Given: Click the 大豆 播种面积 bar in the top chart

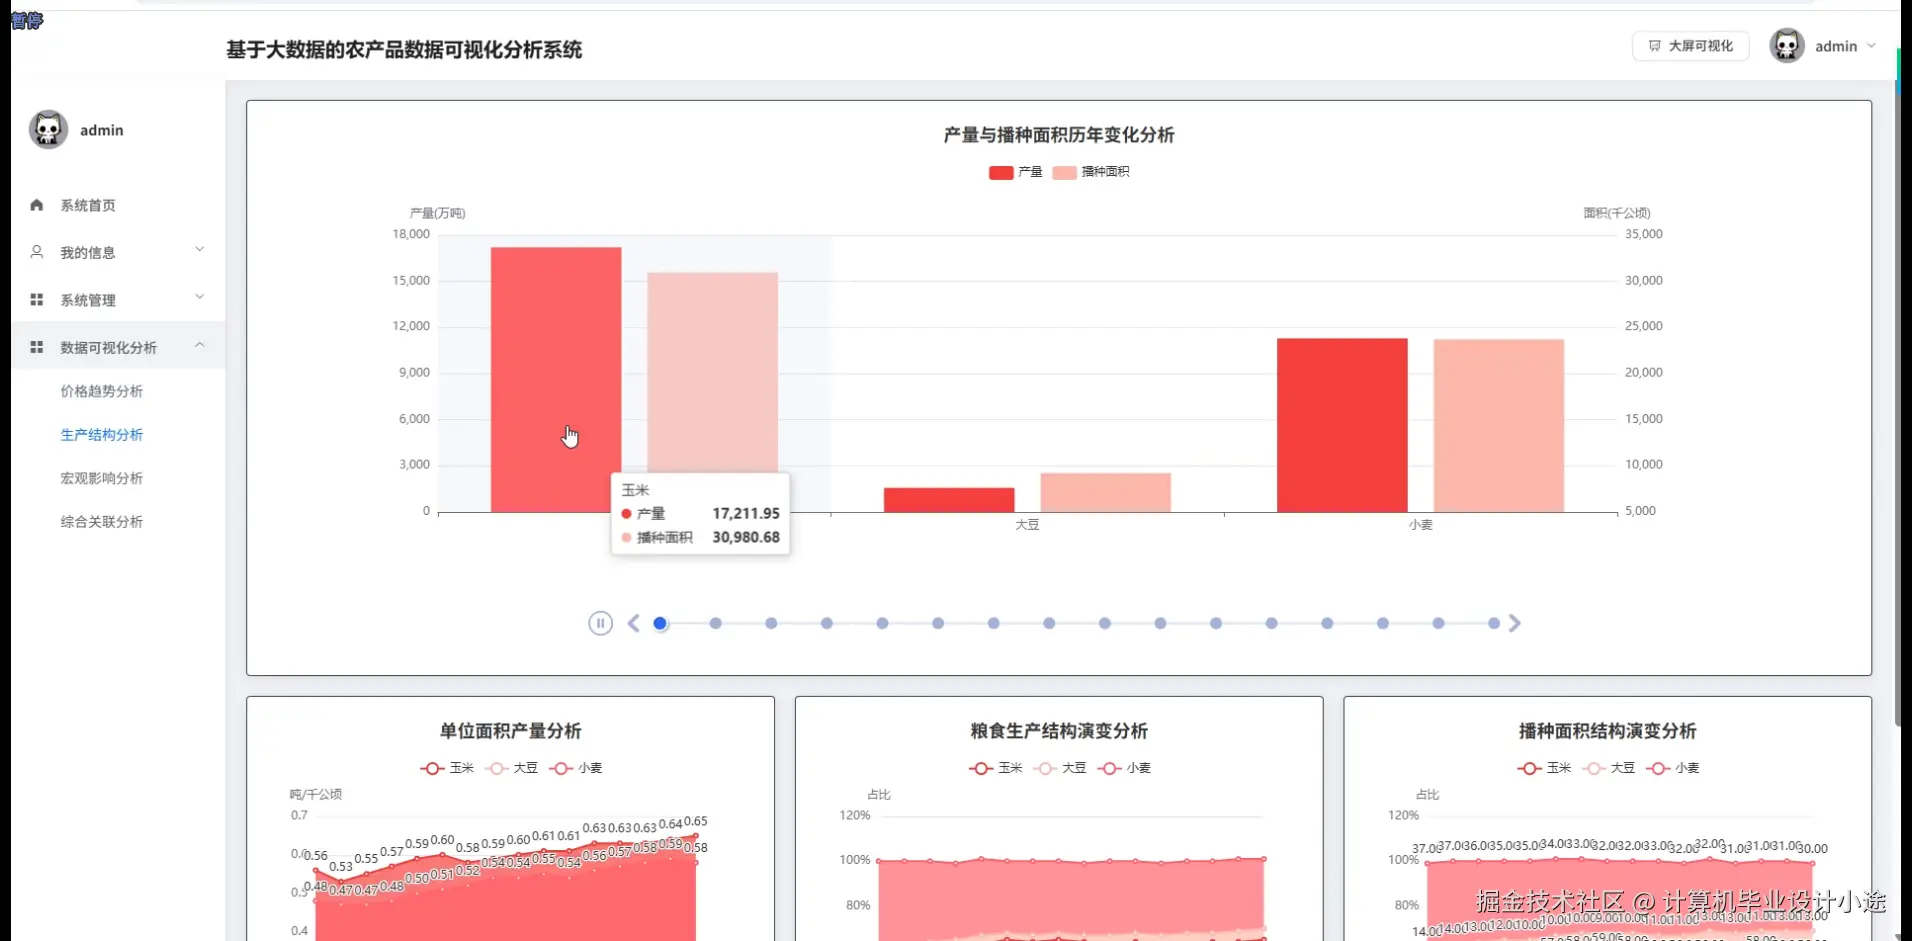Looking at the screenshot, I should tap(1106, 493).
